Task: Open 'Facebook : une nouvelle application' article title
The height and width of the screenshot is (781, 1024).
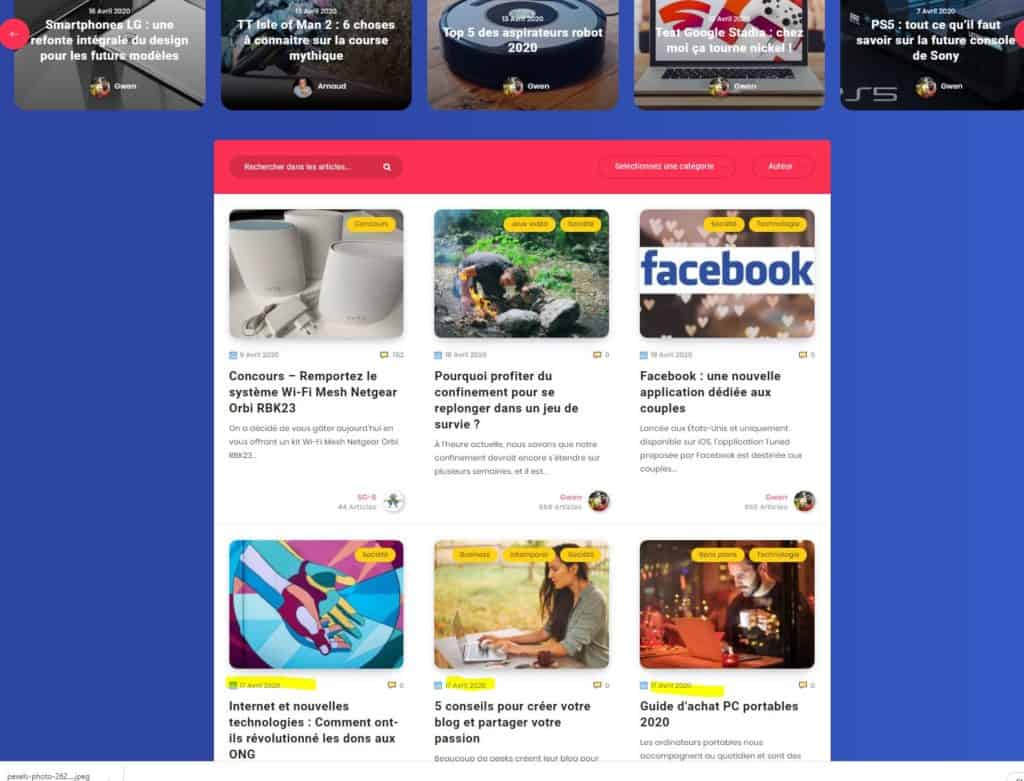Action: [x=710, y=392]
